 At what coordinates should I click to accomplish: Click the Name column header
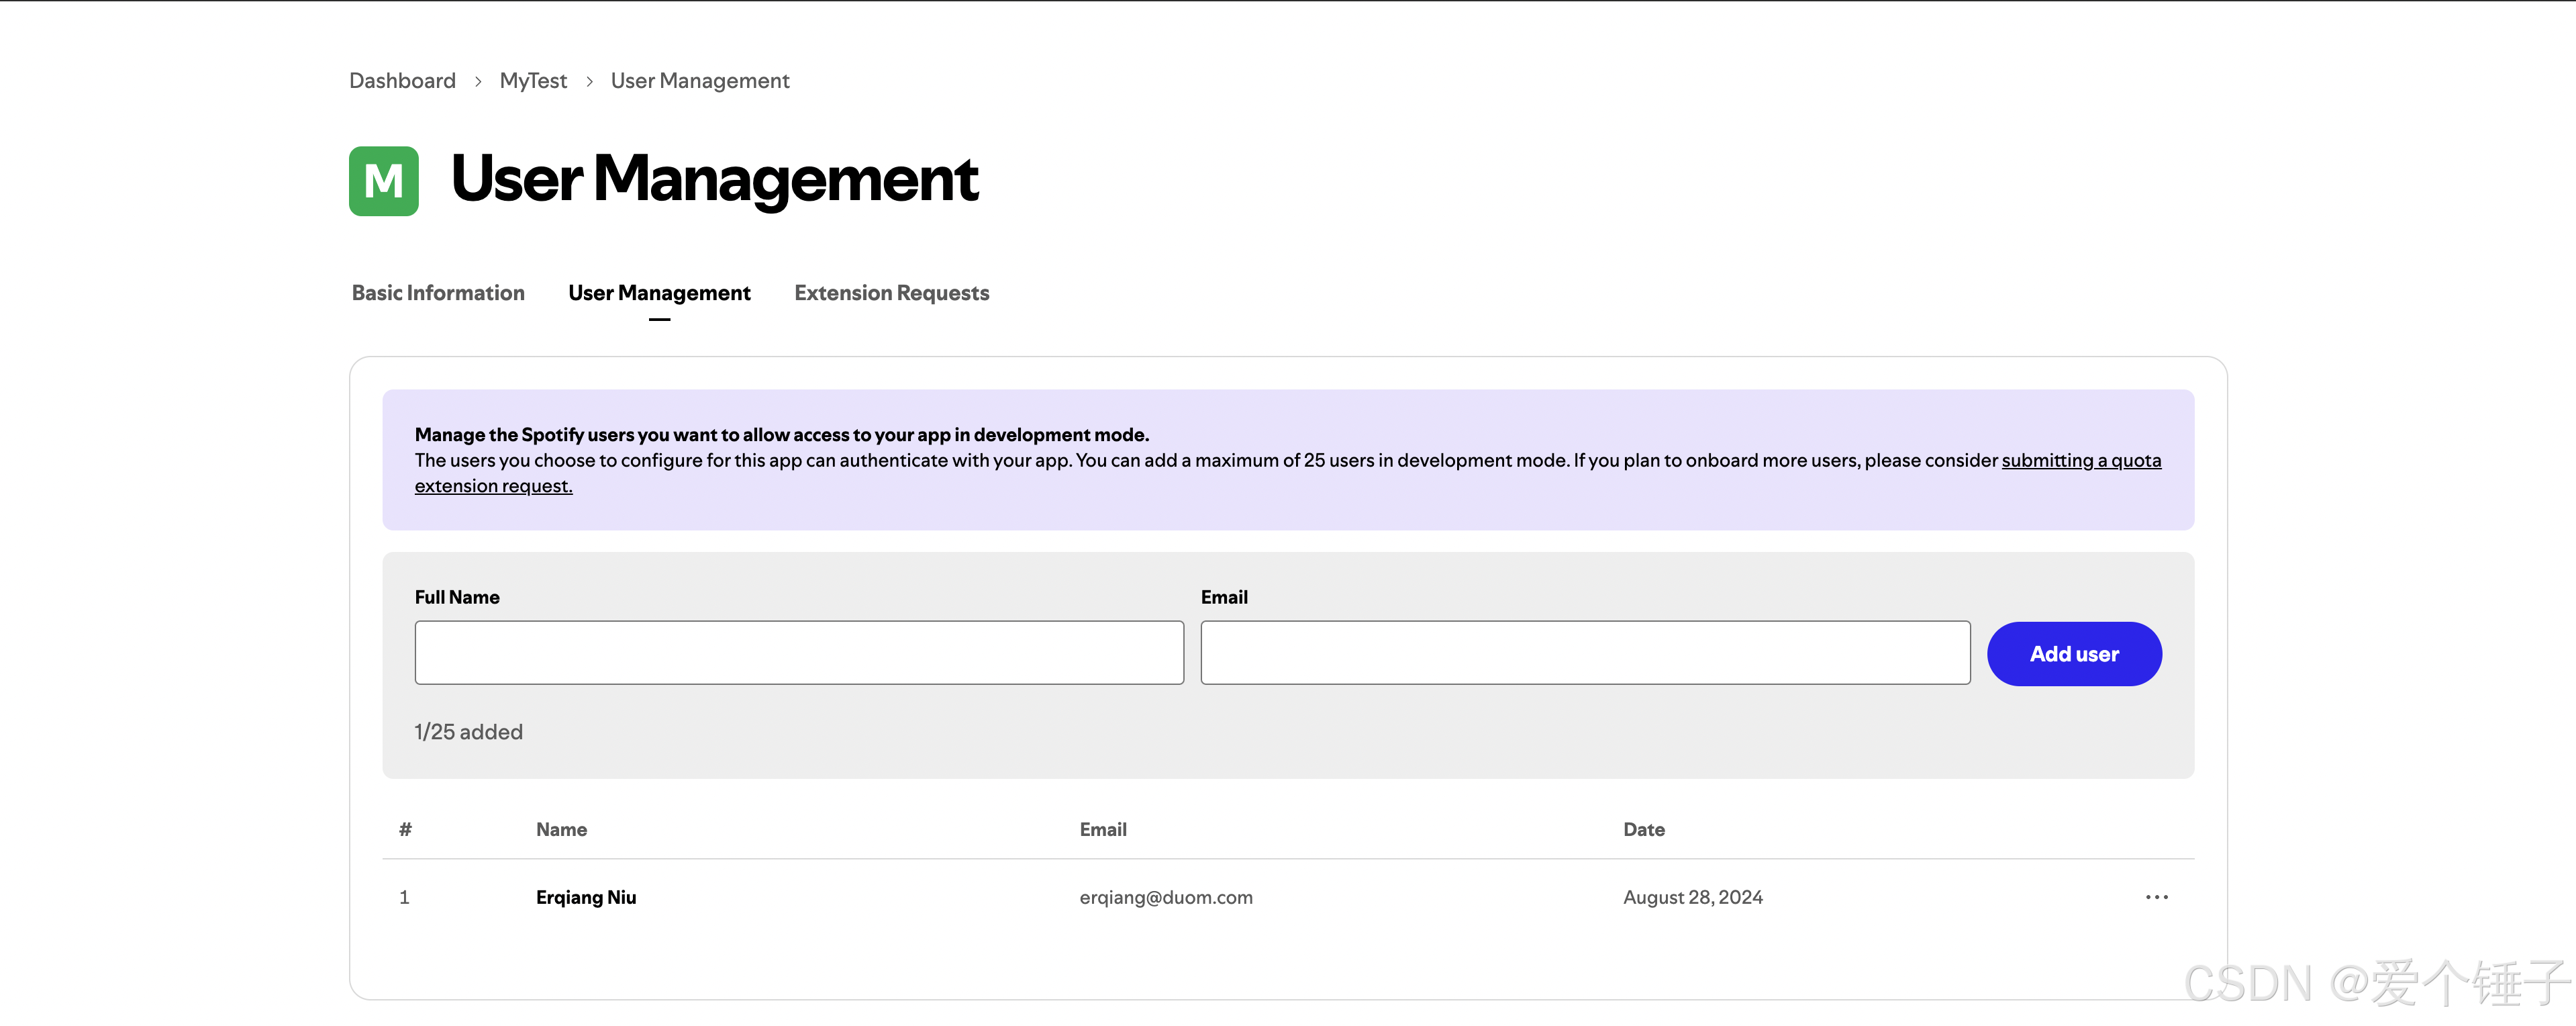[561, 829]
